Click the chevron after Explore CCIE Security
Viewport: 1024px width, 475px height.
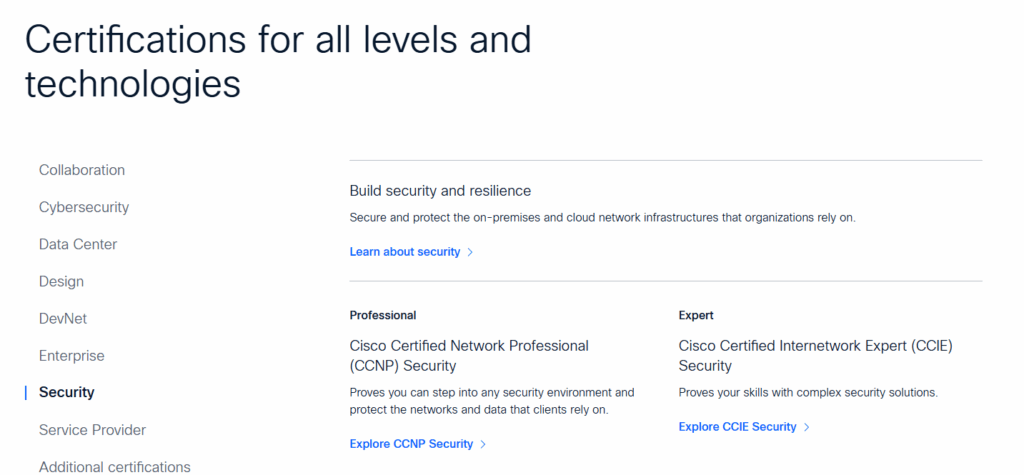pos(806,427)
